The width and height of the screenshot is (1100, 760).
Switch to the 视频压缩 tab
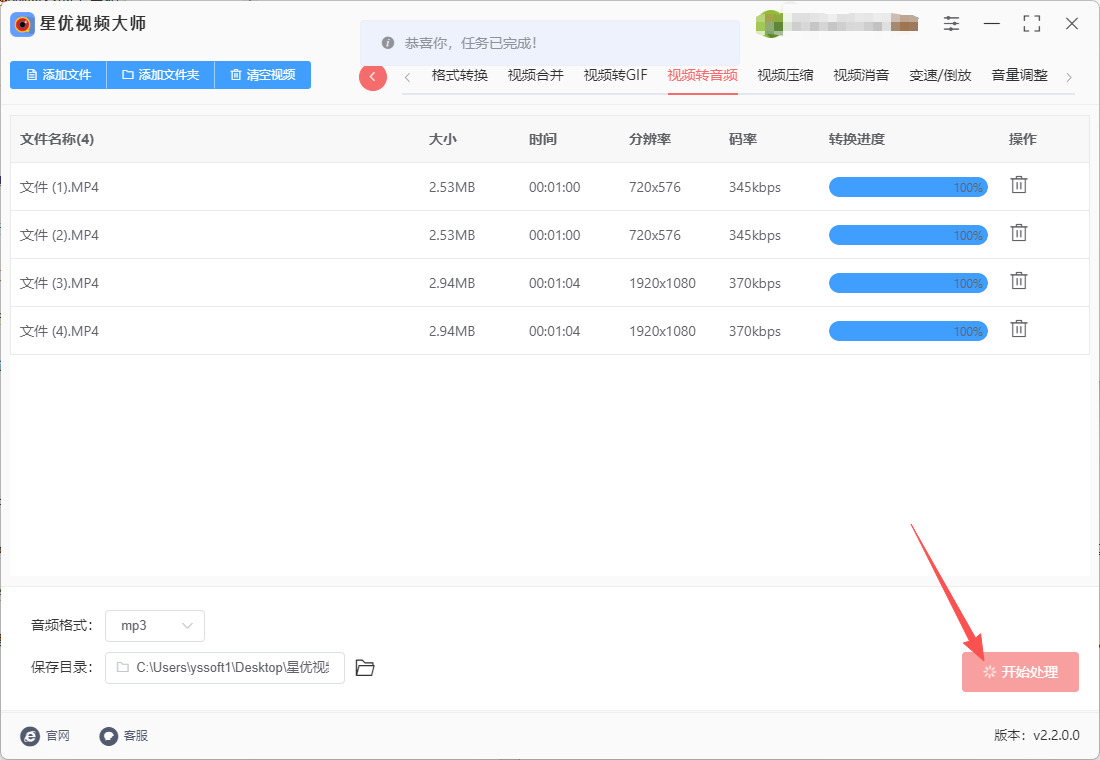click(785, 75)
